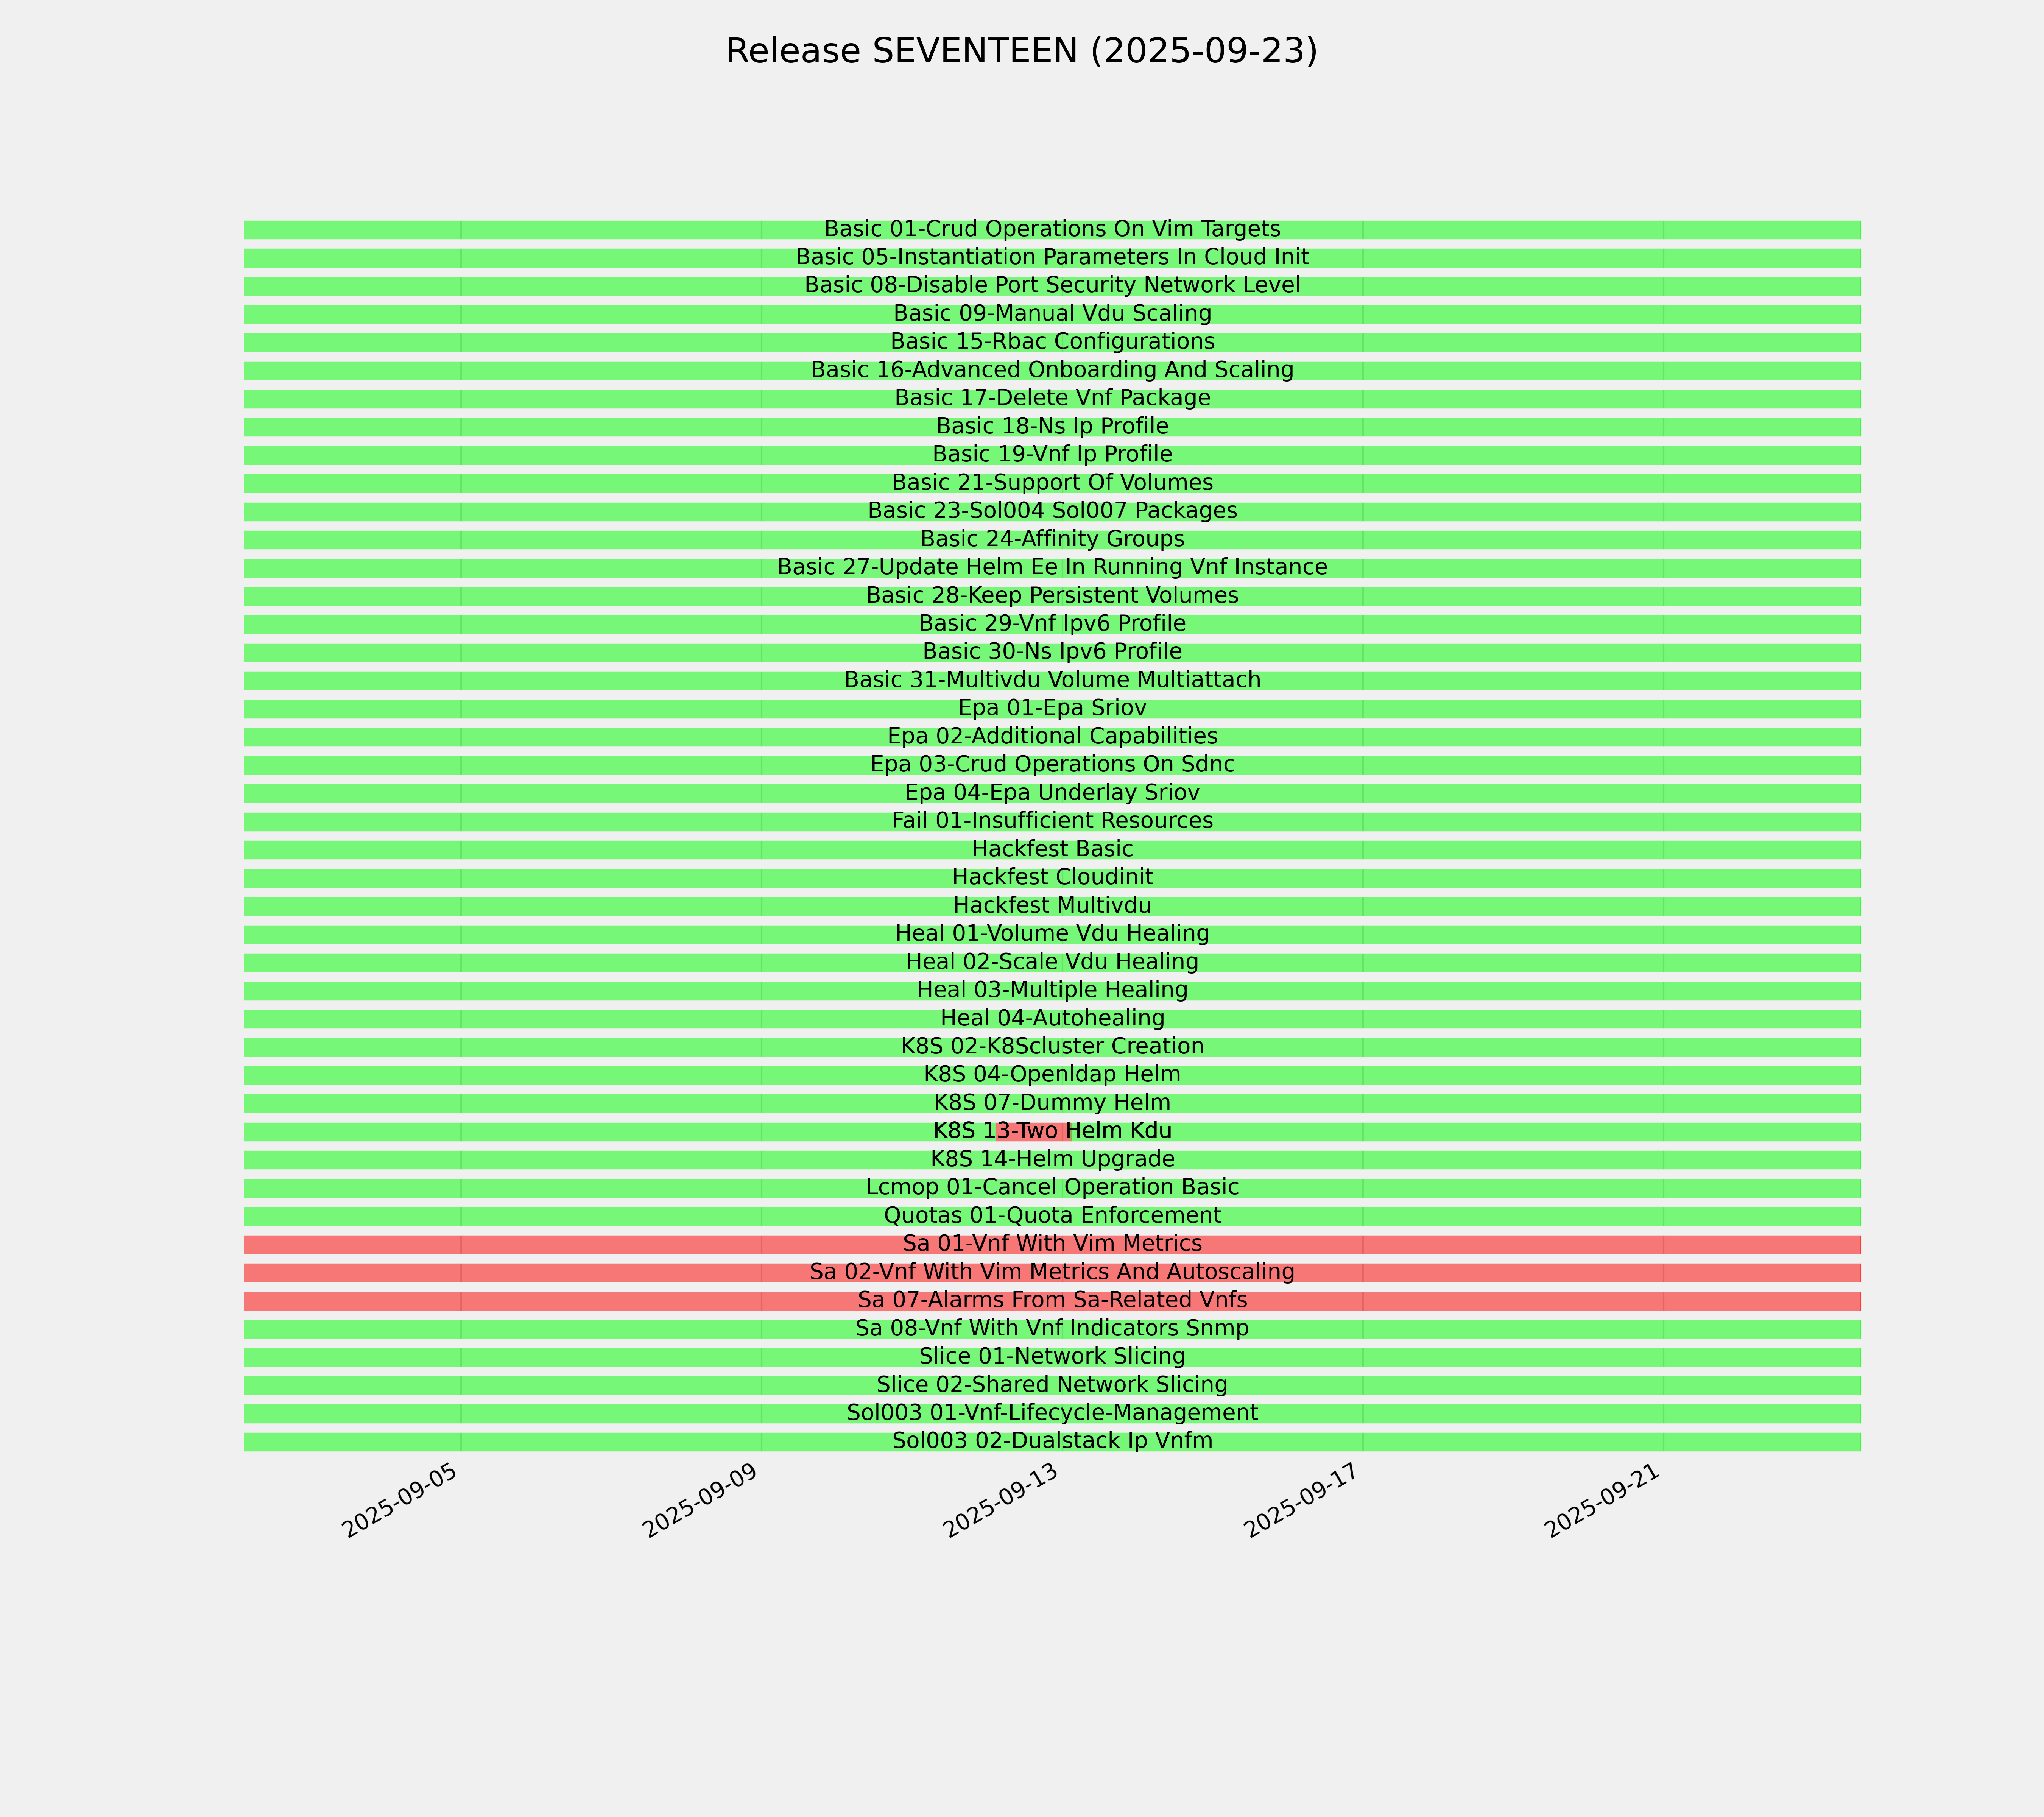Click the Sol003 02-Dualstack Ip Vnfm bar

[1052, 1442]
